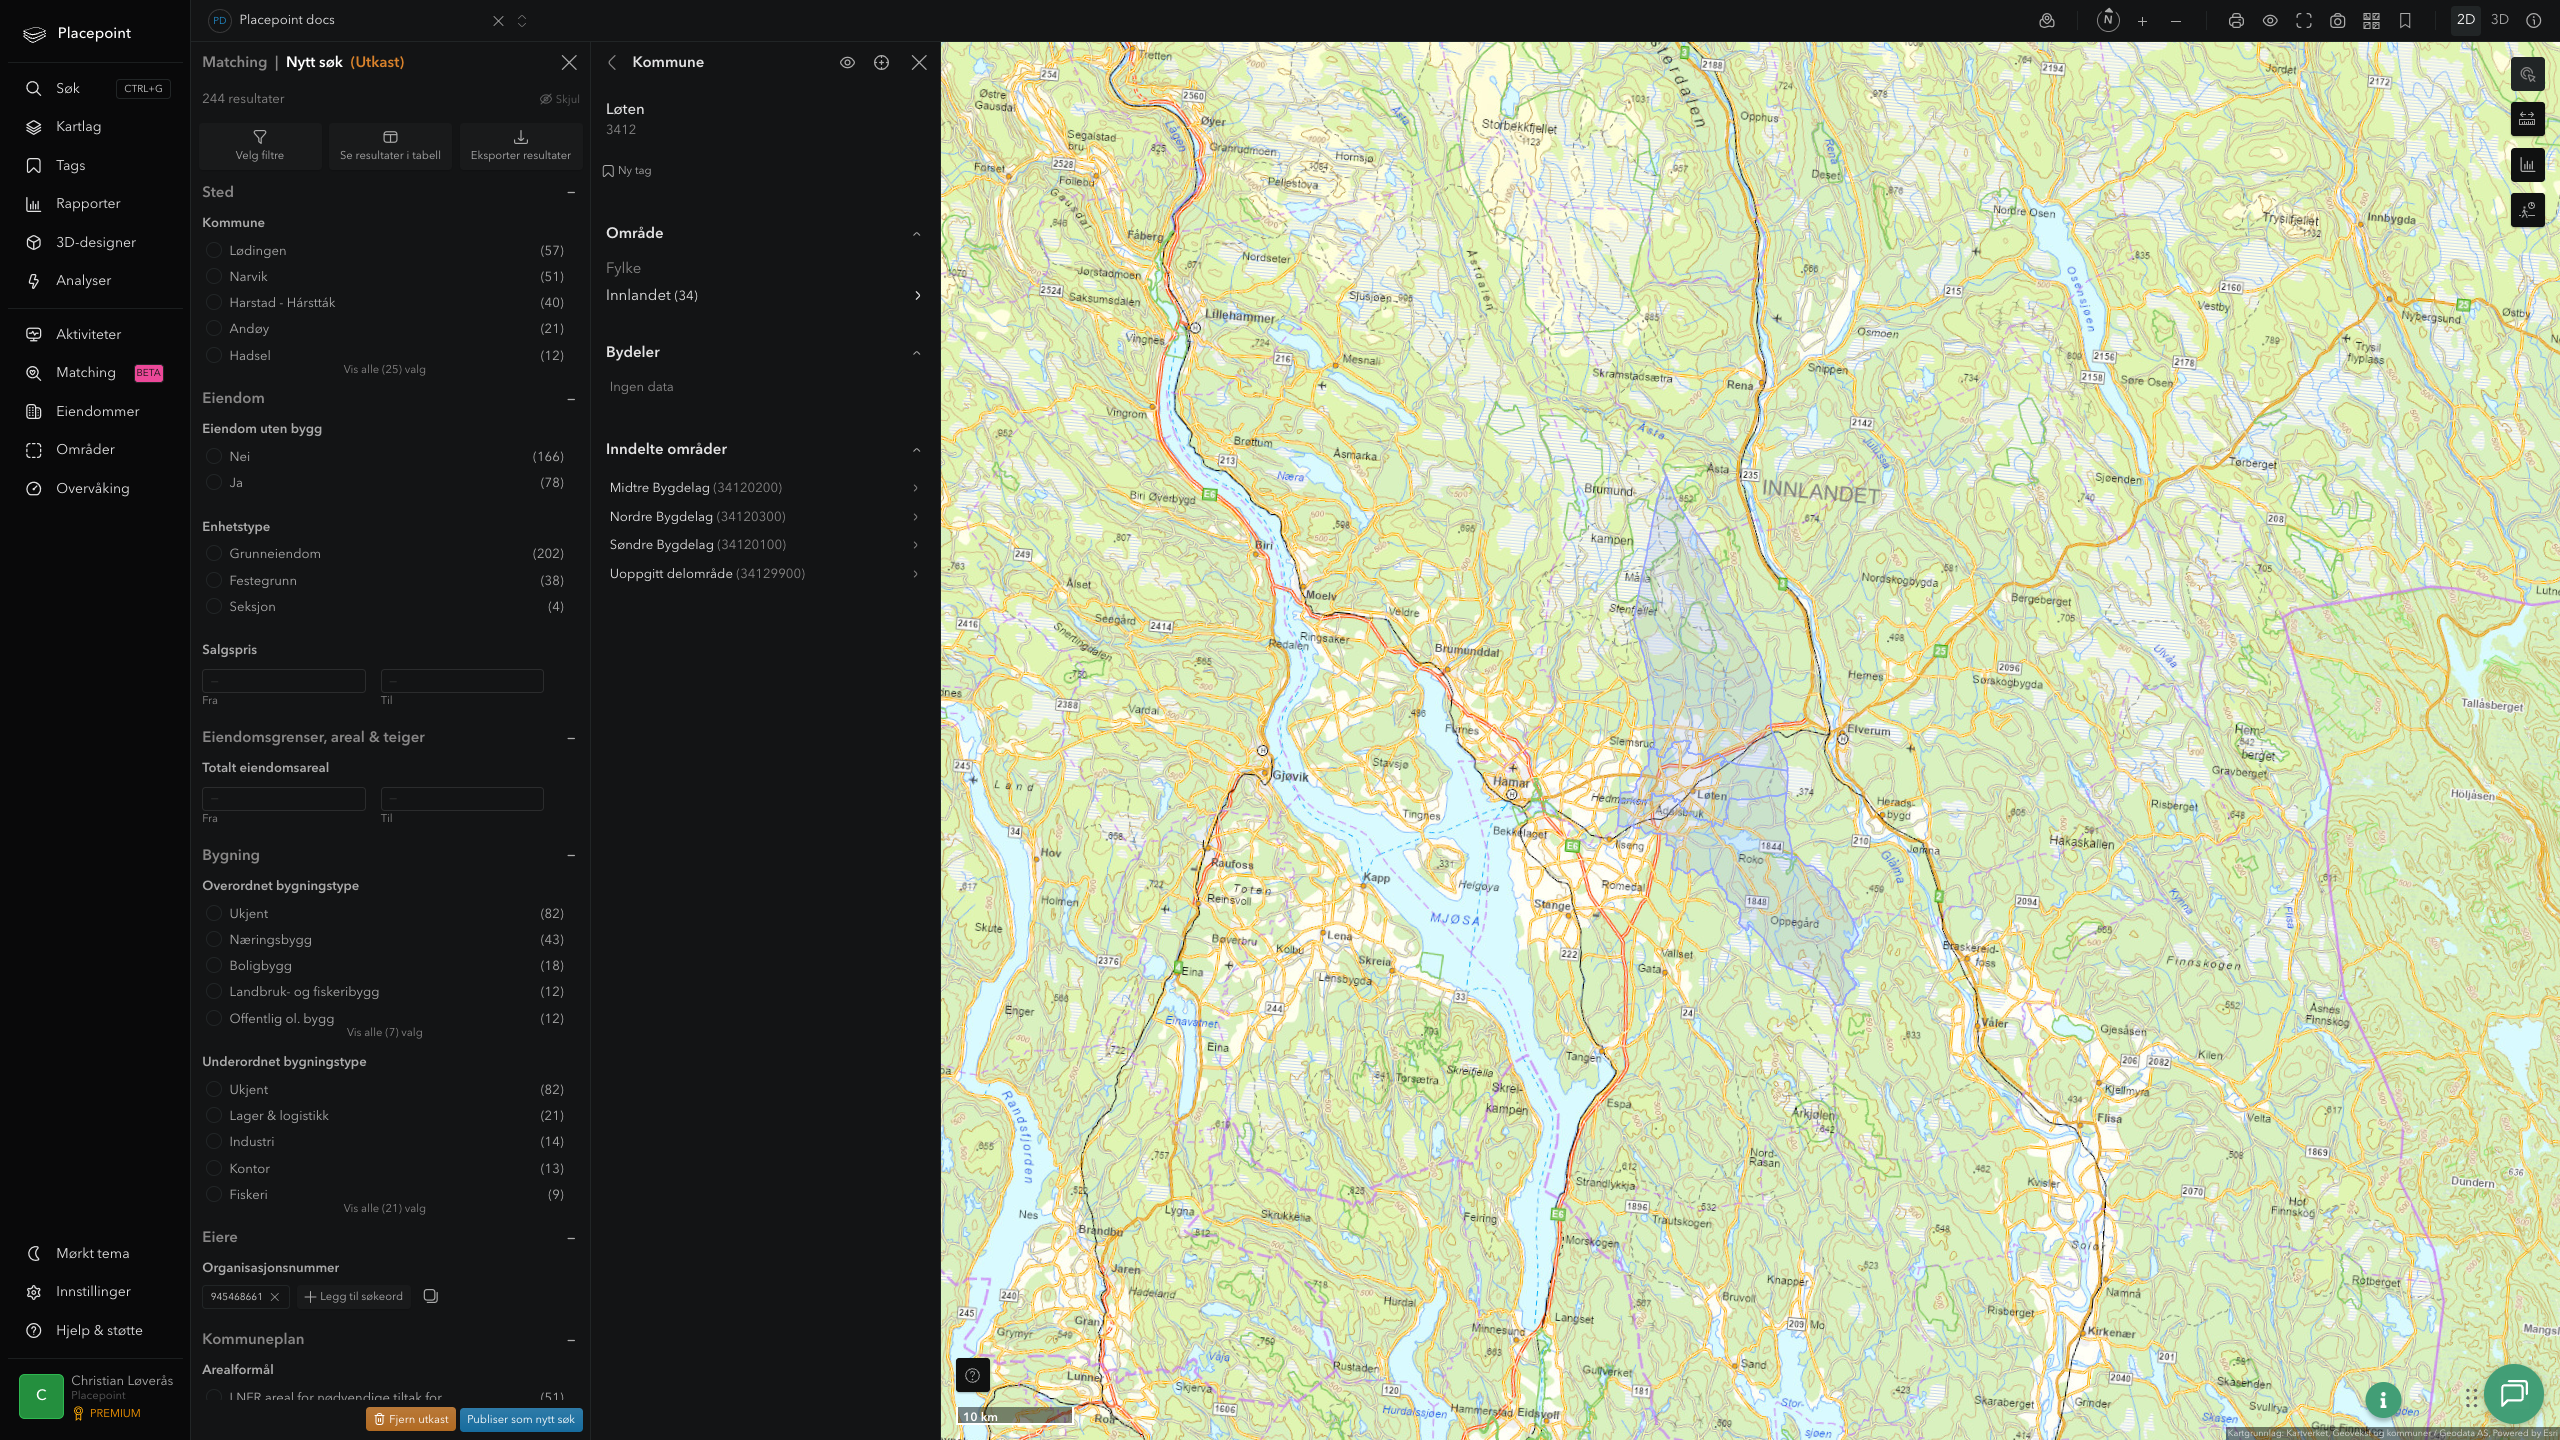Screen dimensions: 2560x1440
Task: Add a Ny tag to Løten
Action: pyautogui.click(x=627, y=171)
